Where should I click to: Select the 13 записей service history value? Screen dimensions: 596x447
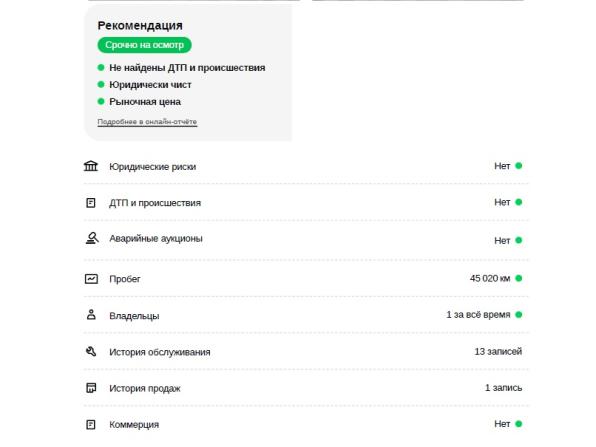tap(498, 352)
